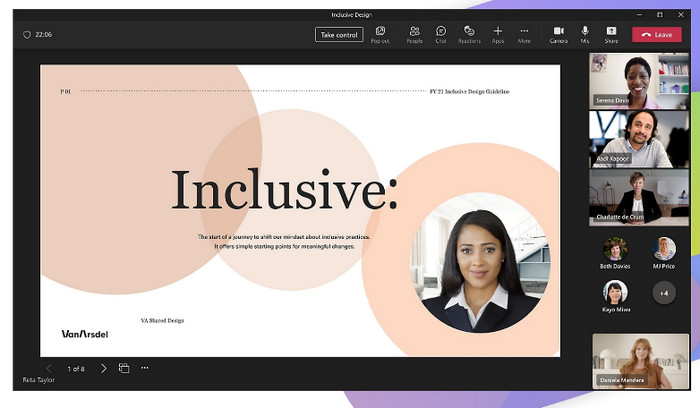
Task: Show the +4 more participants
Action: tap(664, 293)
